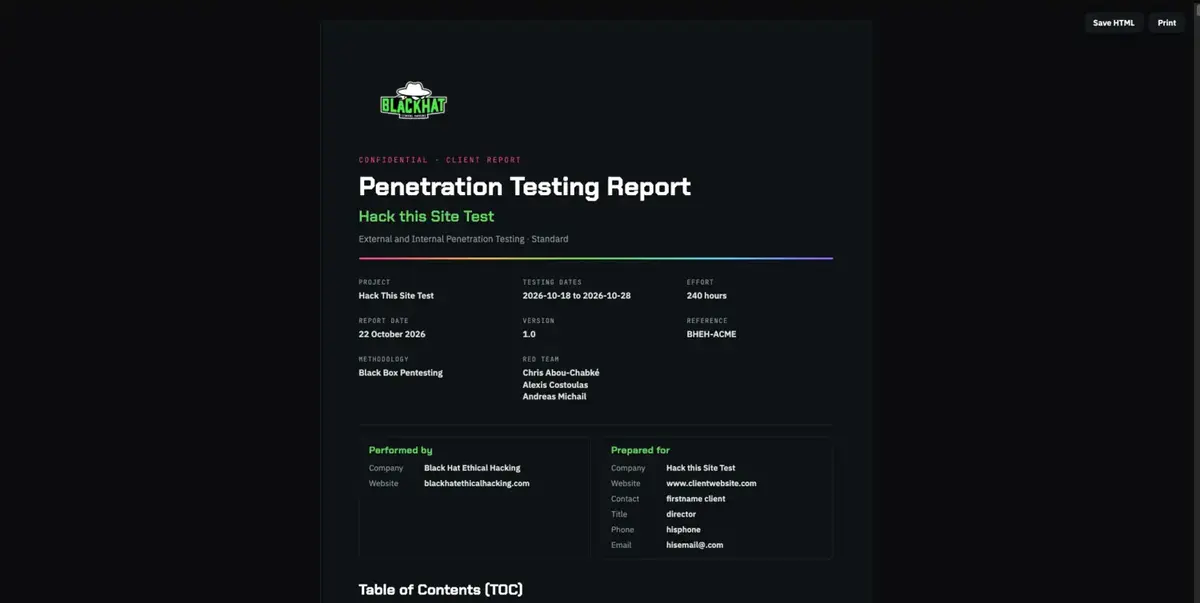Open www.clientwebsite.com website text
1200x603 pixels.
(x=711, y=483)
